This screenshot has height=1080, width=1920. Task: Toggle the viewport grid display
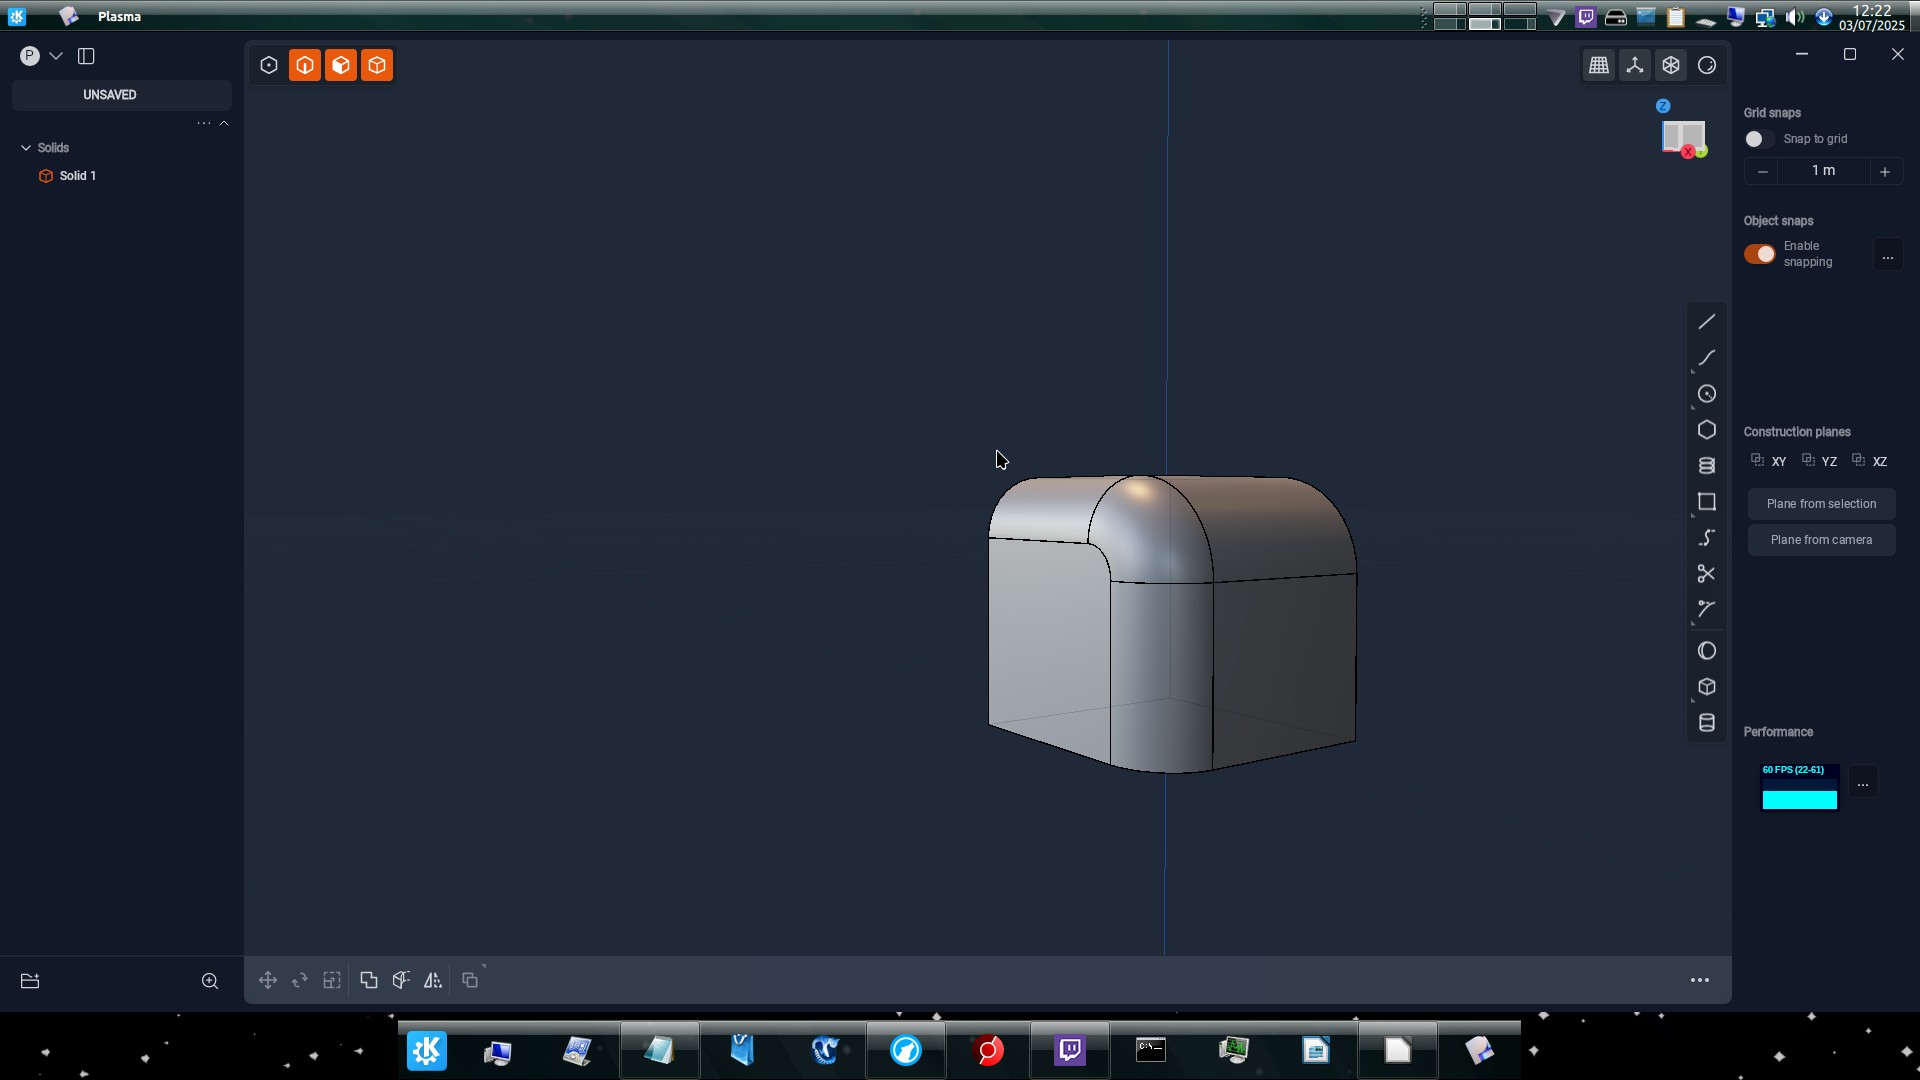(x=1599, y=65)
